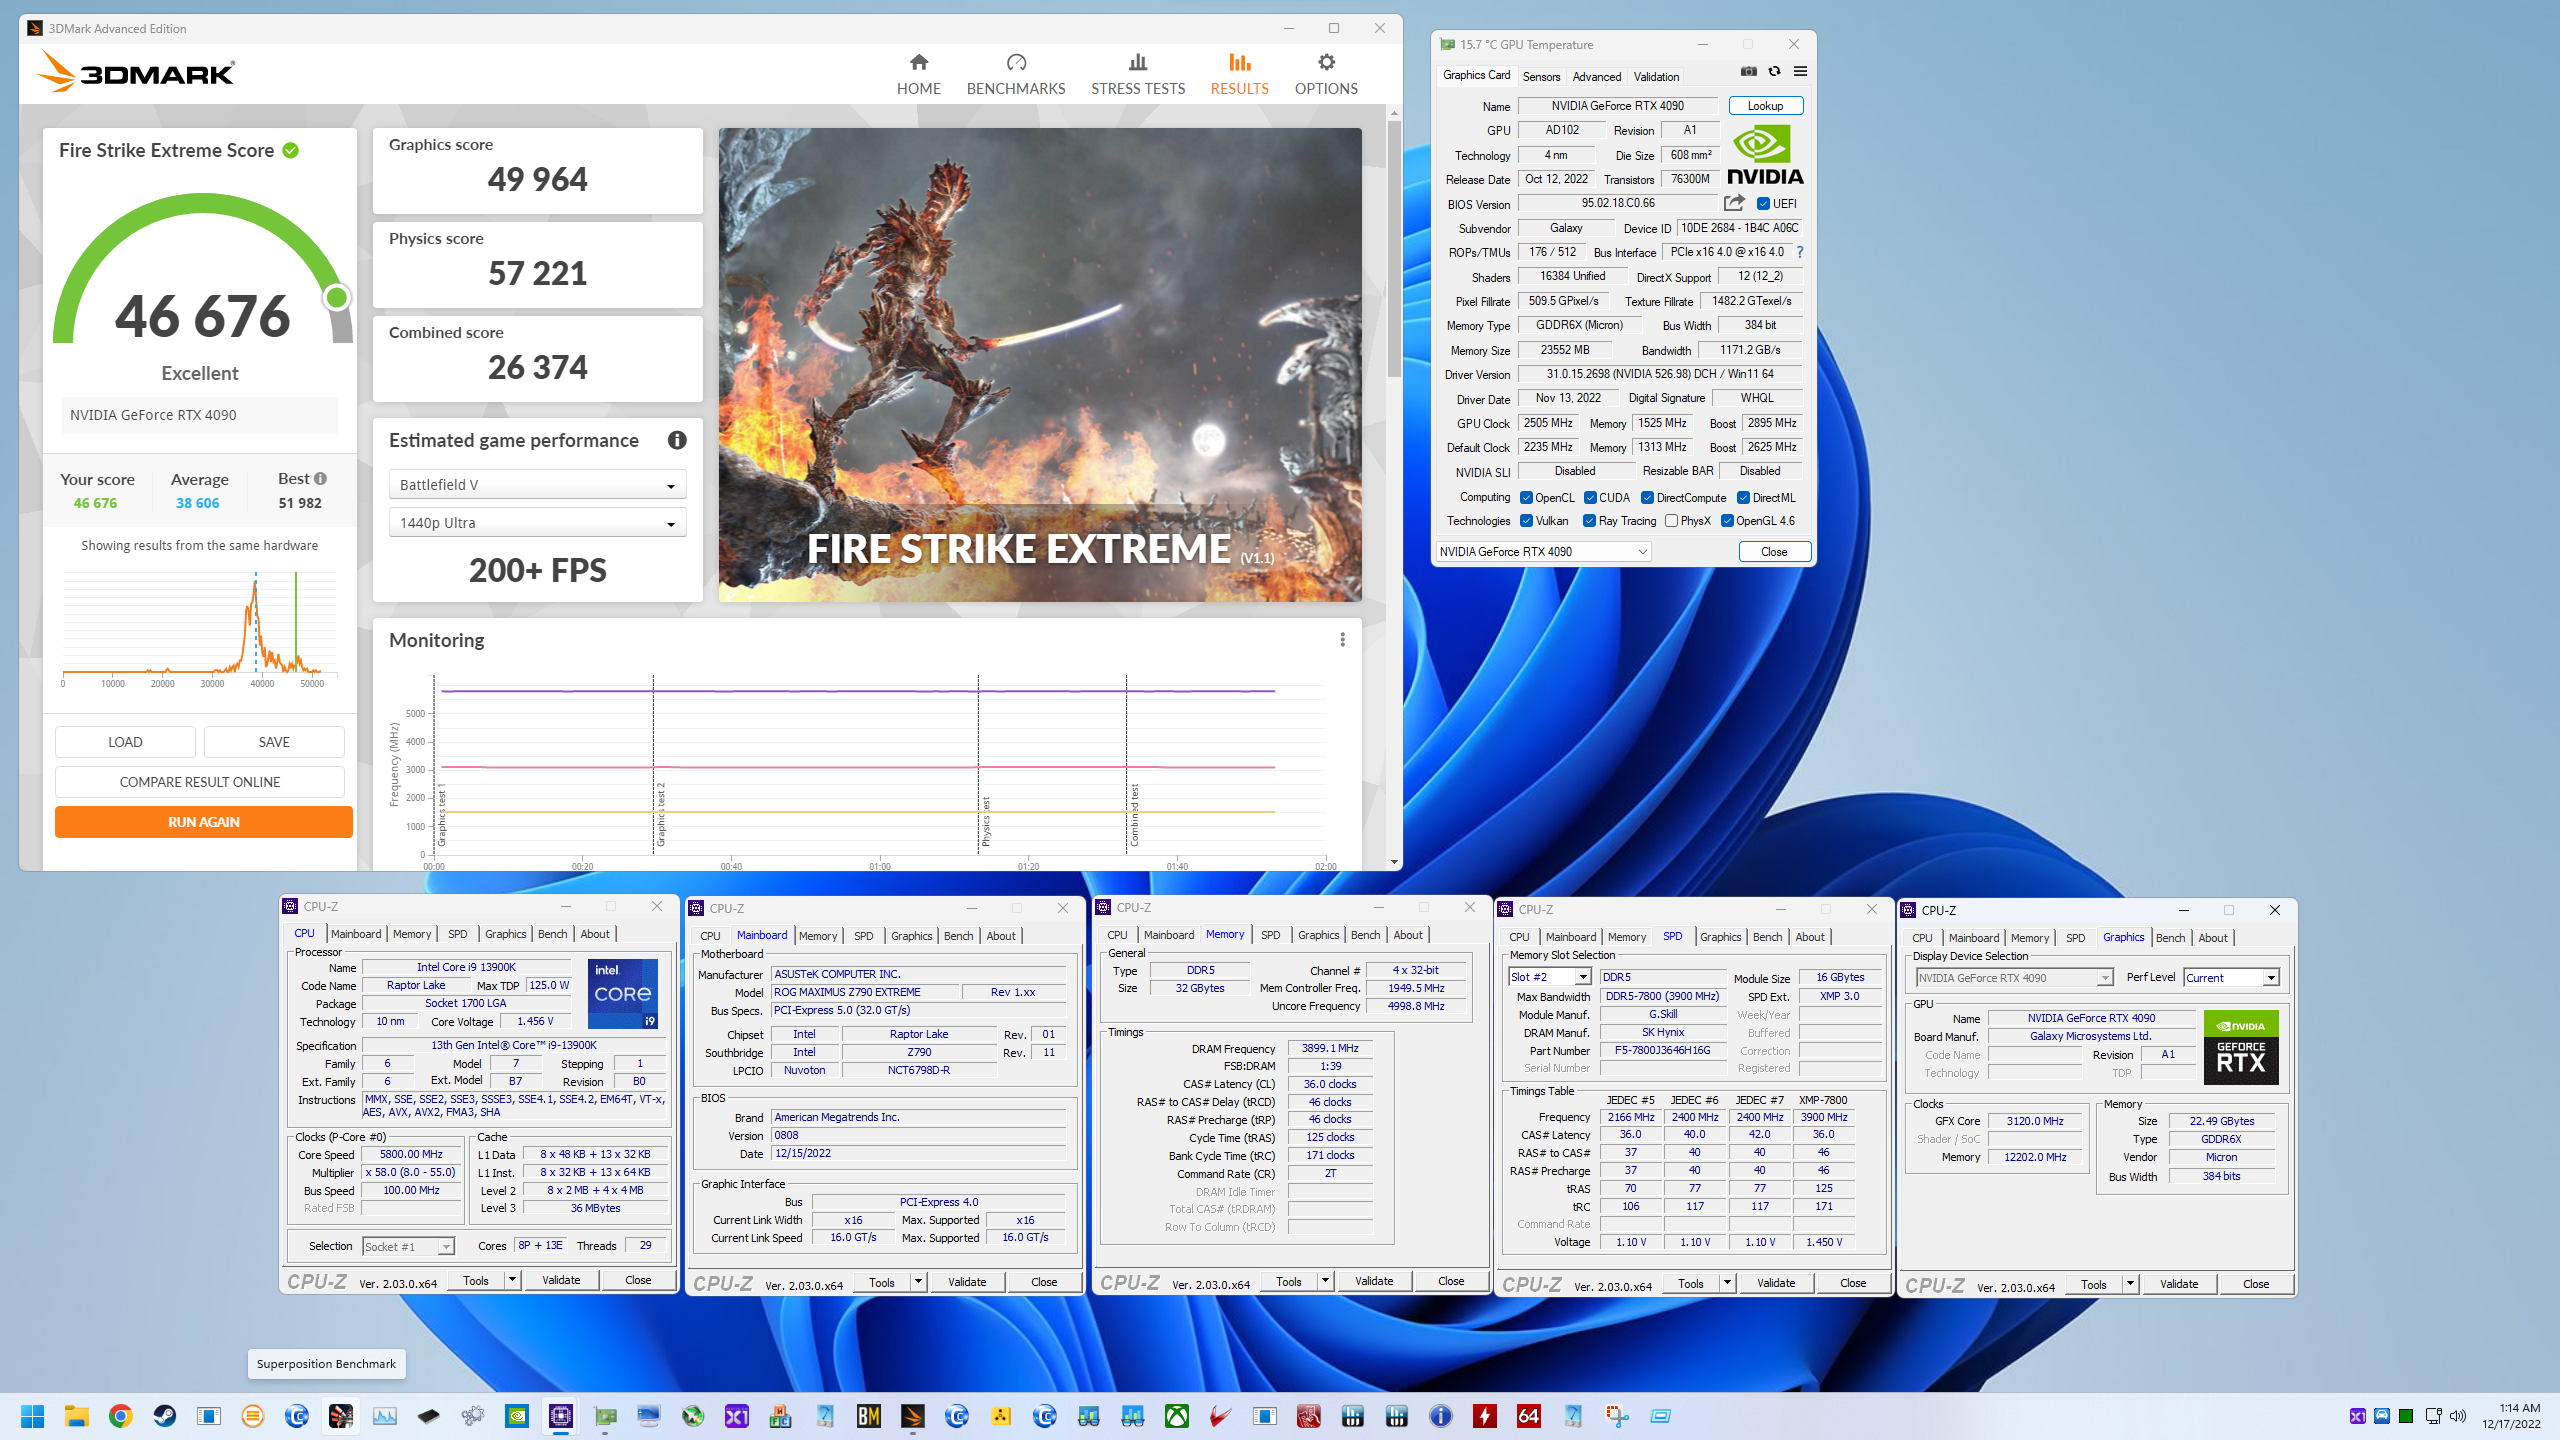Click the info icon next to Best score
The width and height of the screenshot is (2560, 1440).
tap(321, 479)
